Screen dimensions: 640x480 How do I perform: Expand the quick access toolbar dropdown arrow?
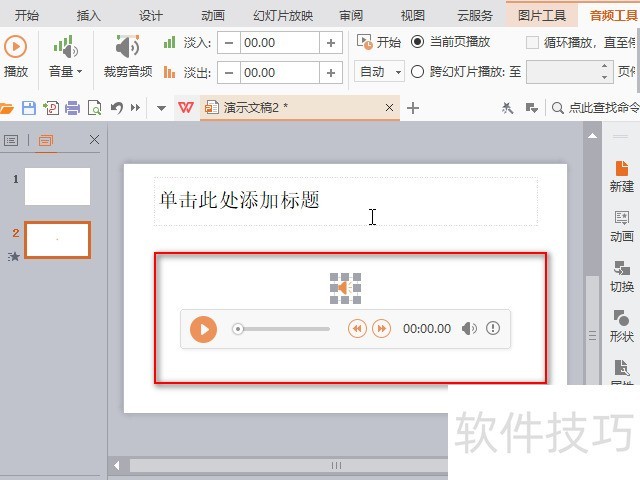161,108
